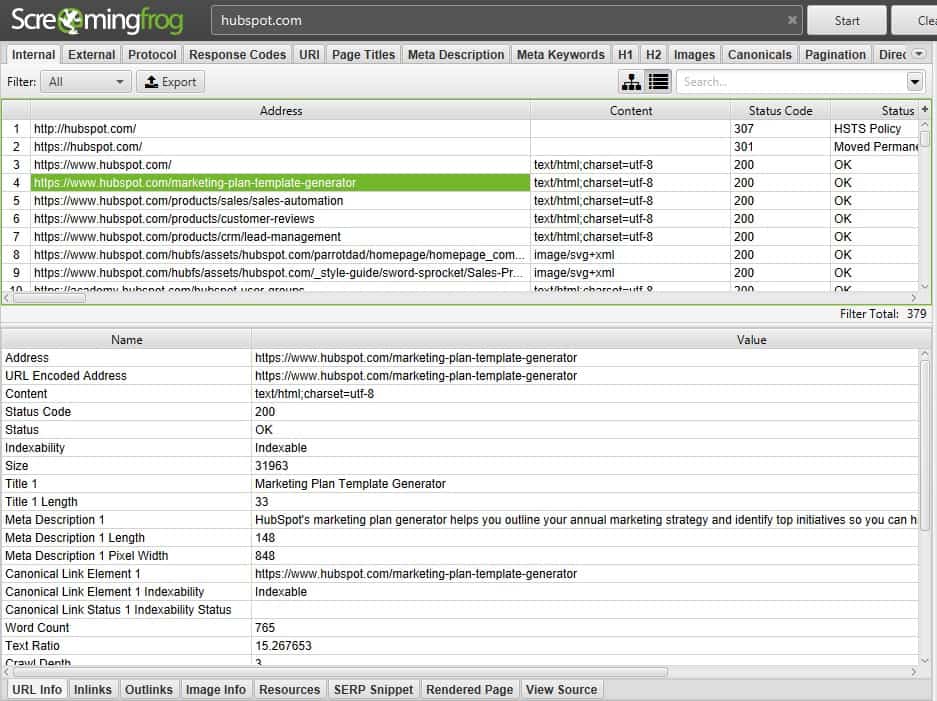The height and width of the screenshot is (701, 937).
Task: Sort by Status Code column header
Action: [780, 111]
